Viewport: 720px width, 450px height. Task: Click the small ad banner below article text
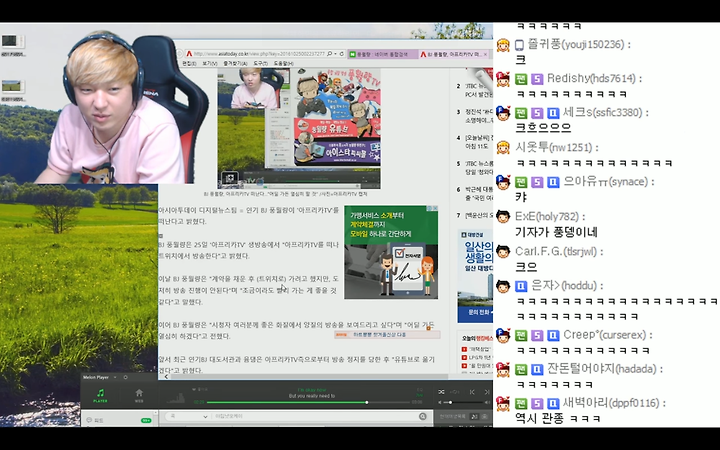(x=387, y=335)
